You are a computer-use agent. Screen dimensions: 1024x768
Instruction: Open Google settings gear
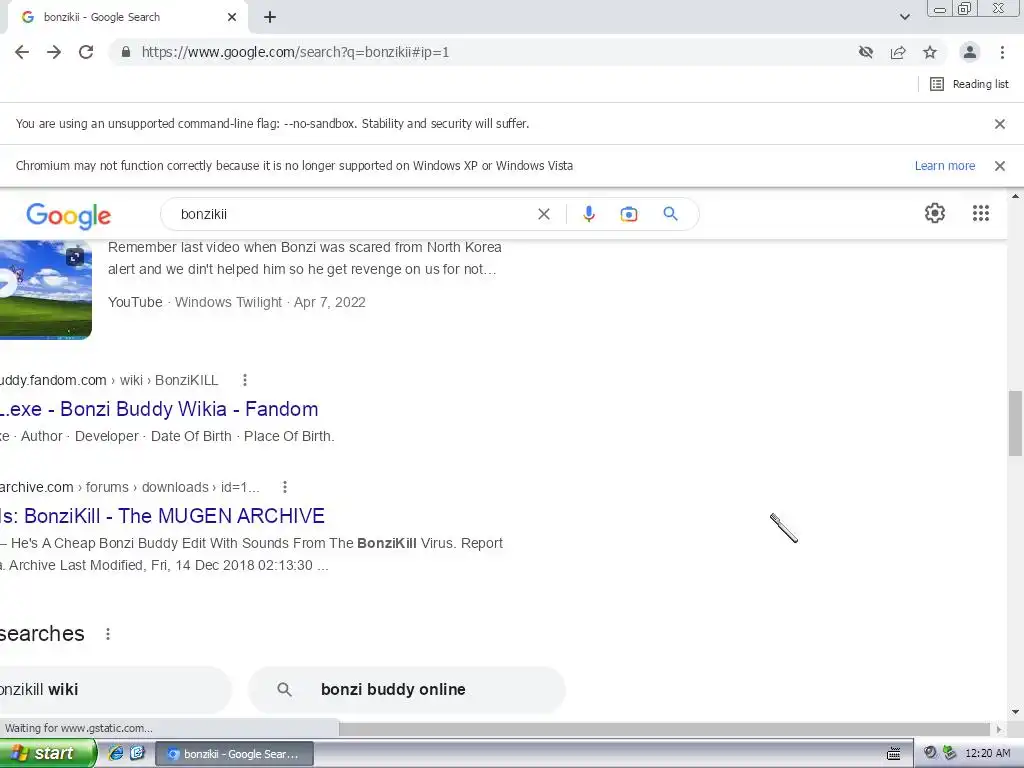[x=935, y=213]
